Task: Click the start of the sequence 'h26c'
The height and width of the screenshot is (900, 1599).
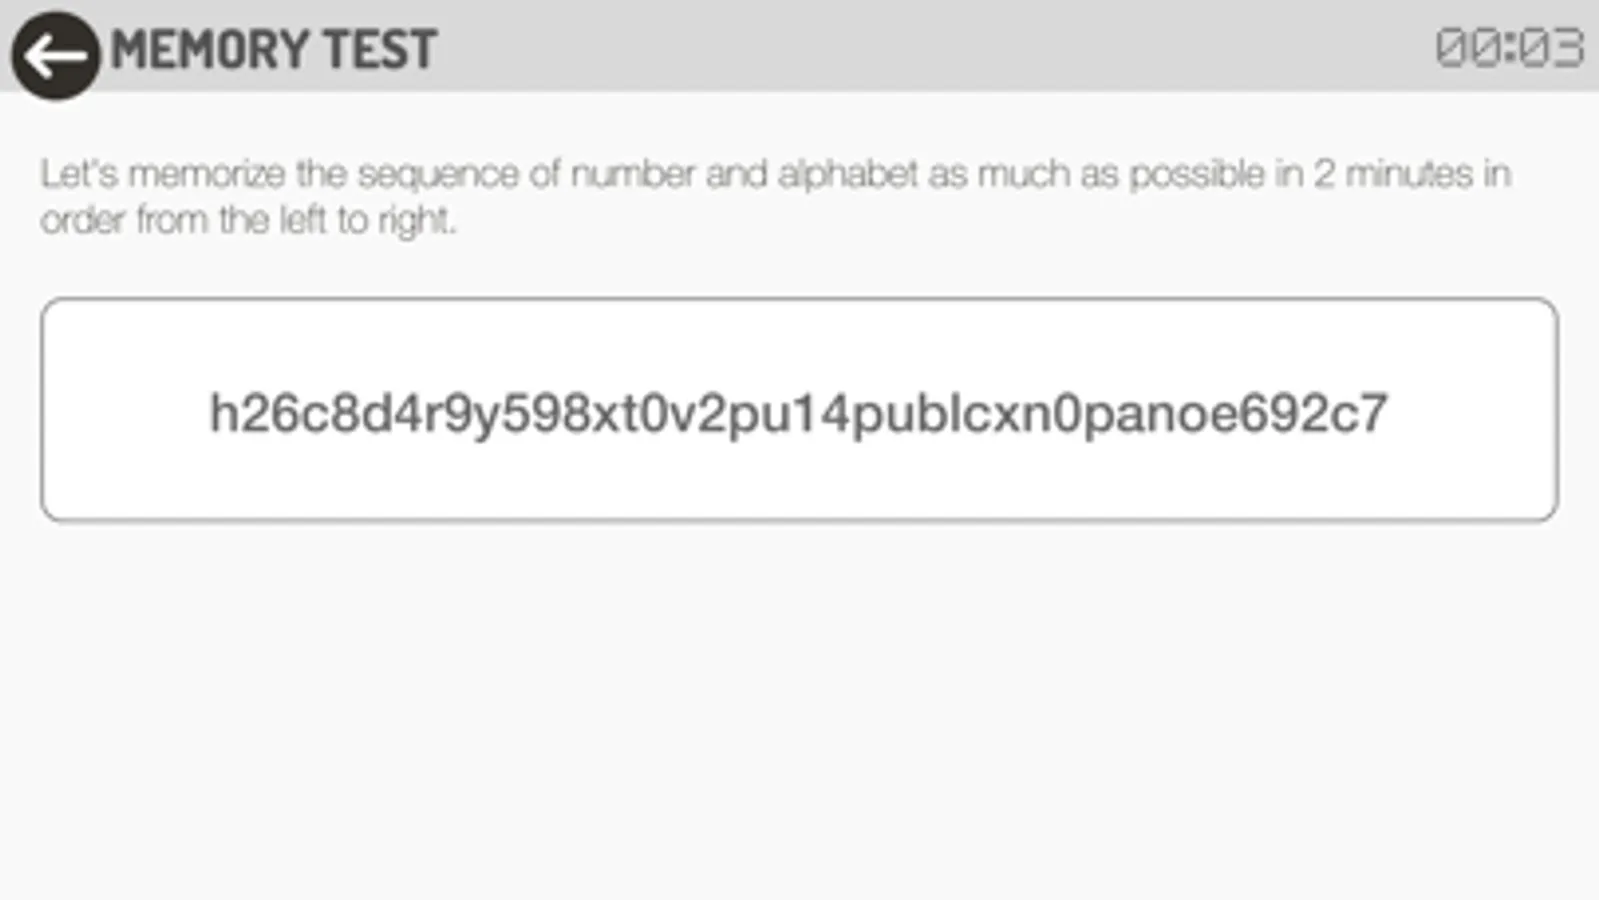Action: [x=270, y=413]
